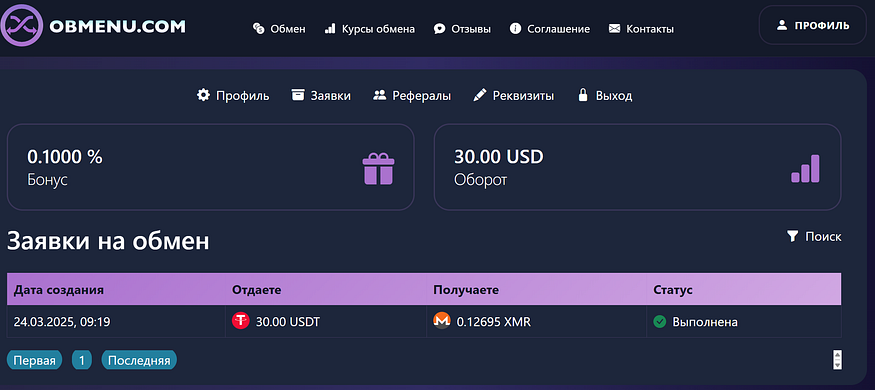Click the Отдаете column header

pos(256,290)
